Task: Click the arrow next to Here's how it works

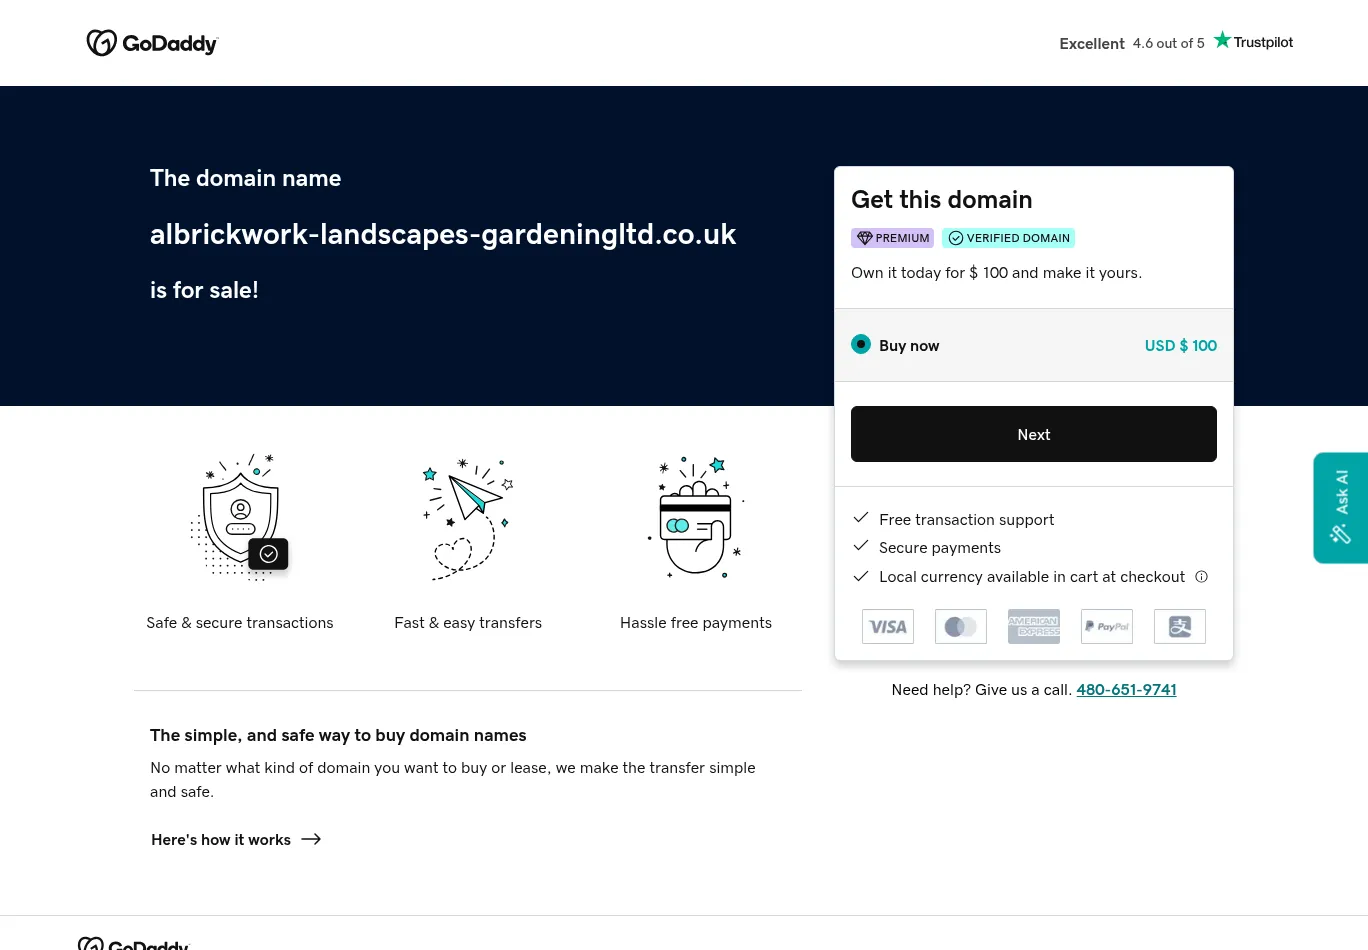Action: pos(311,840)
